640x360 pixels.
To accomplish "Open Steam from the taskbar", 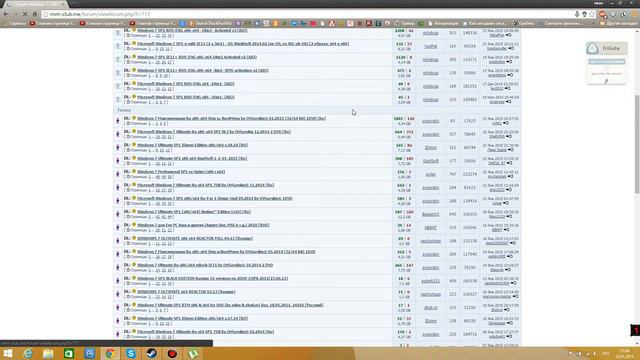I will point(151,353).
